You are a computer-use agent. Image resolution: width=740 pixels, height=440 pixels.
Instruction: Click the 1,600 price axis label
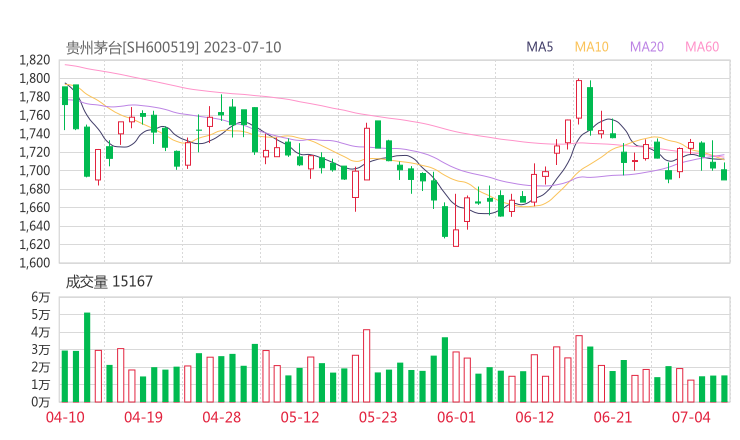tap(34, 262)
